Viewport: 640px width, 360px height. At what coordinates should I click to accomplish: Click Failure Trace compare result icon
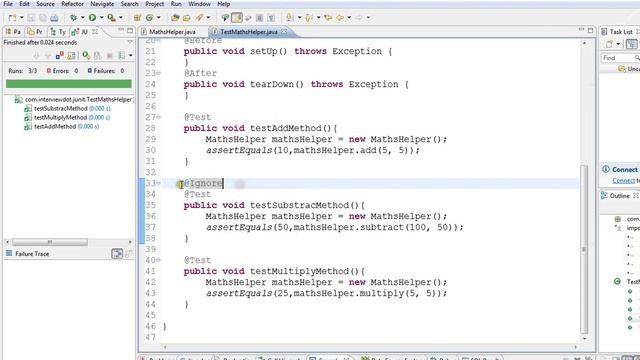(117, 254)
